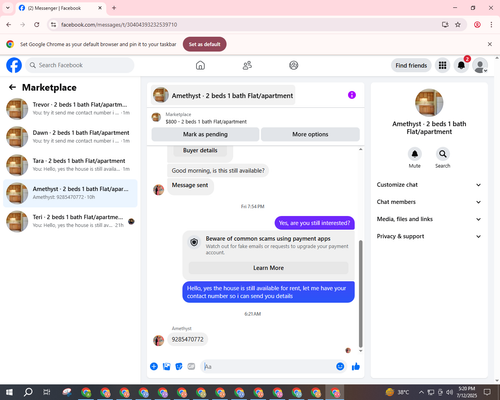Viewport: 500px width, 400px height.
Task: Click the chat message scrollbar
Action: coord(360,293)
